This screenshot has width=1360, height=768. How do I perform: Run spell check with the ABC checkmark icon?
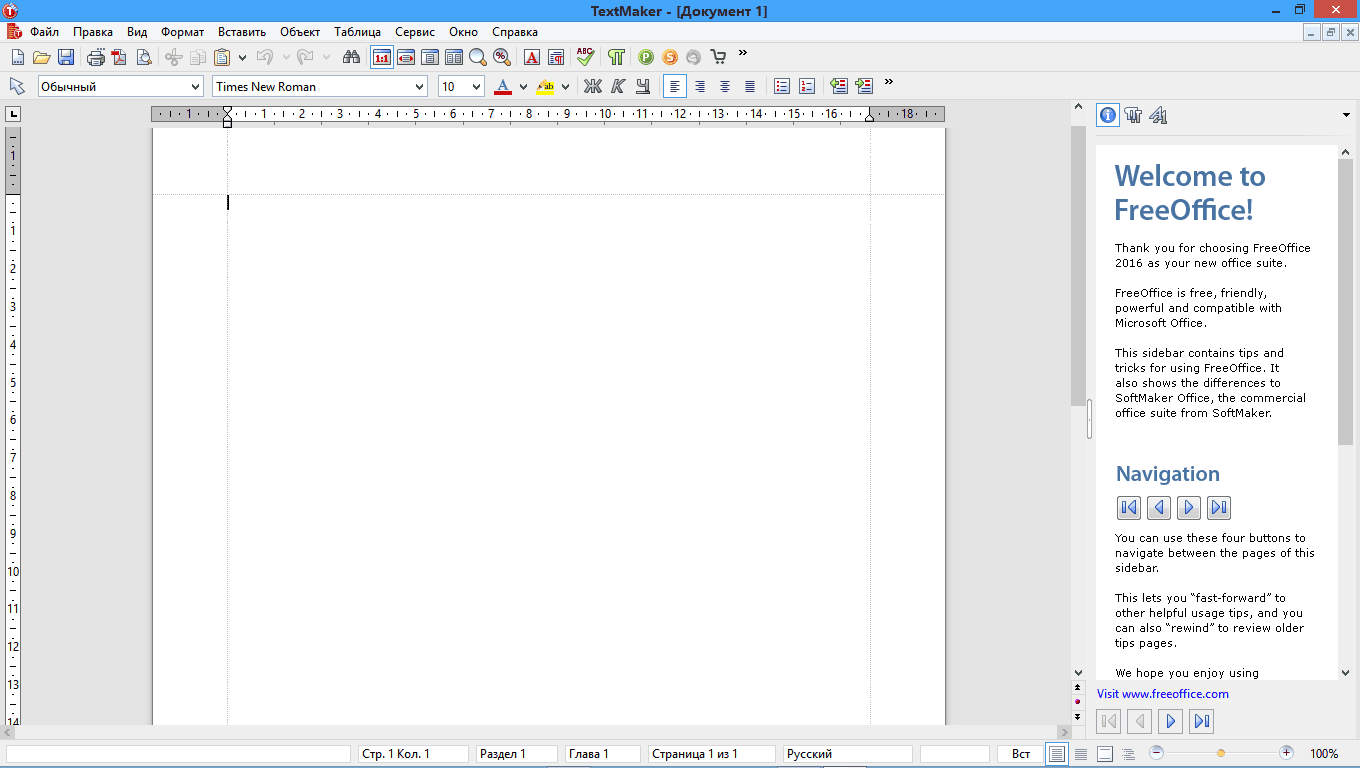[585, 57]
